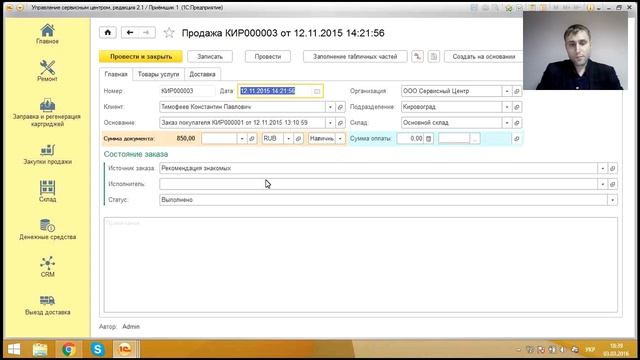Screen dimensions: 640x360
Task: Open calculator in Сумма оплаты field
Action: click(428, 138)
